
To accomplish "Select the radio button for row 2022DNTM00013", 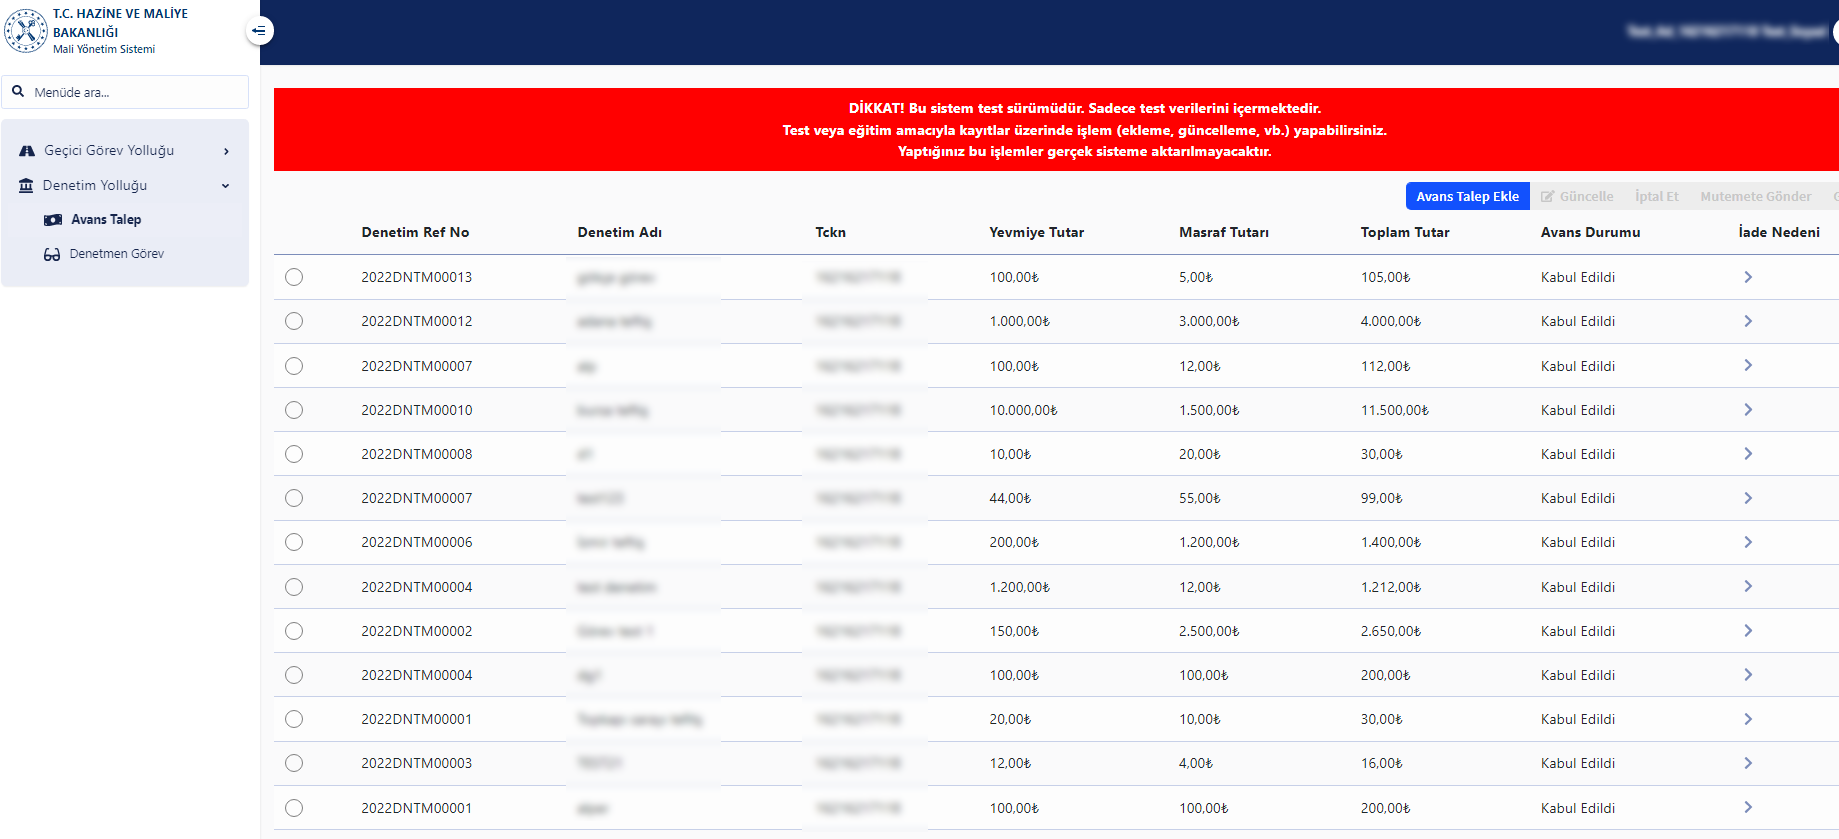I will point(294,277).
